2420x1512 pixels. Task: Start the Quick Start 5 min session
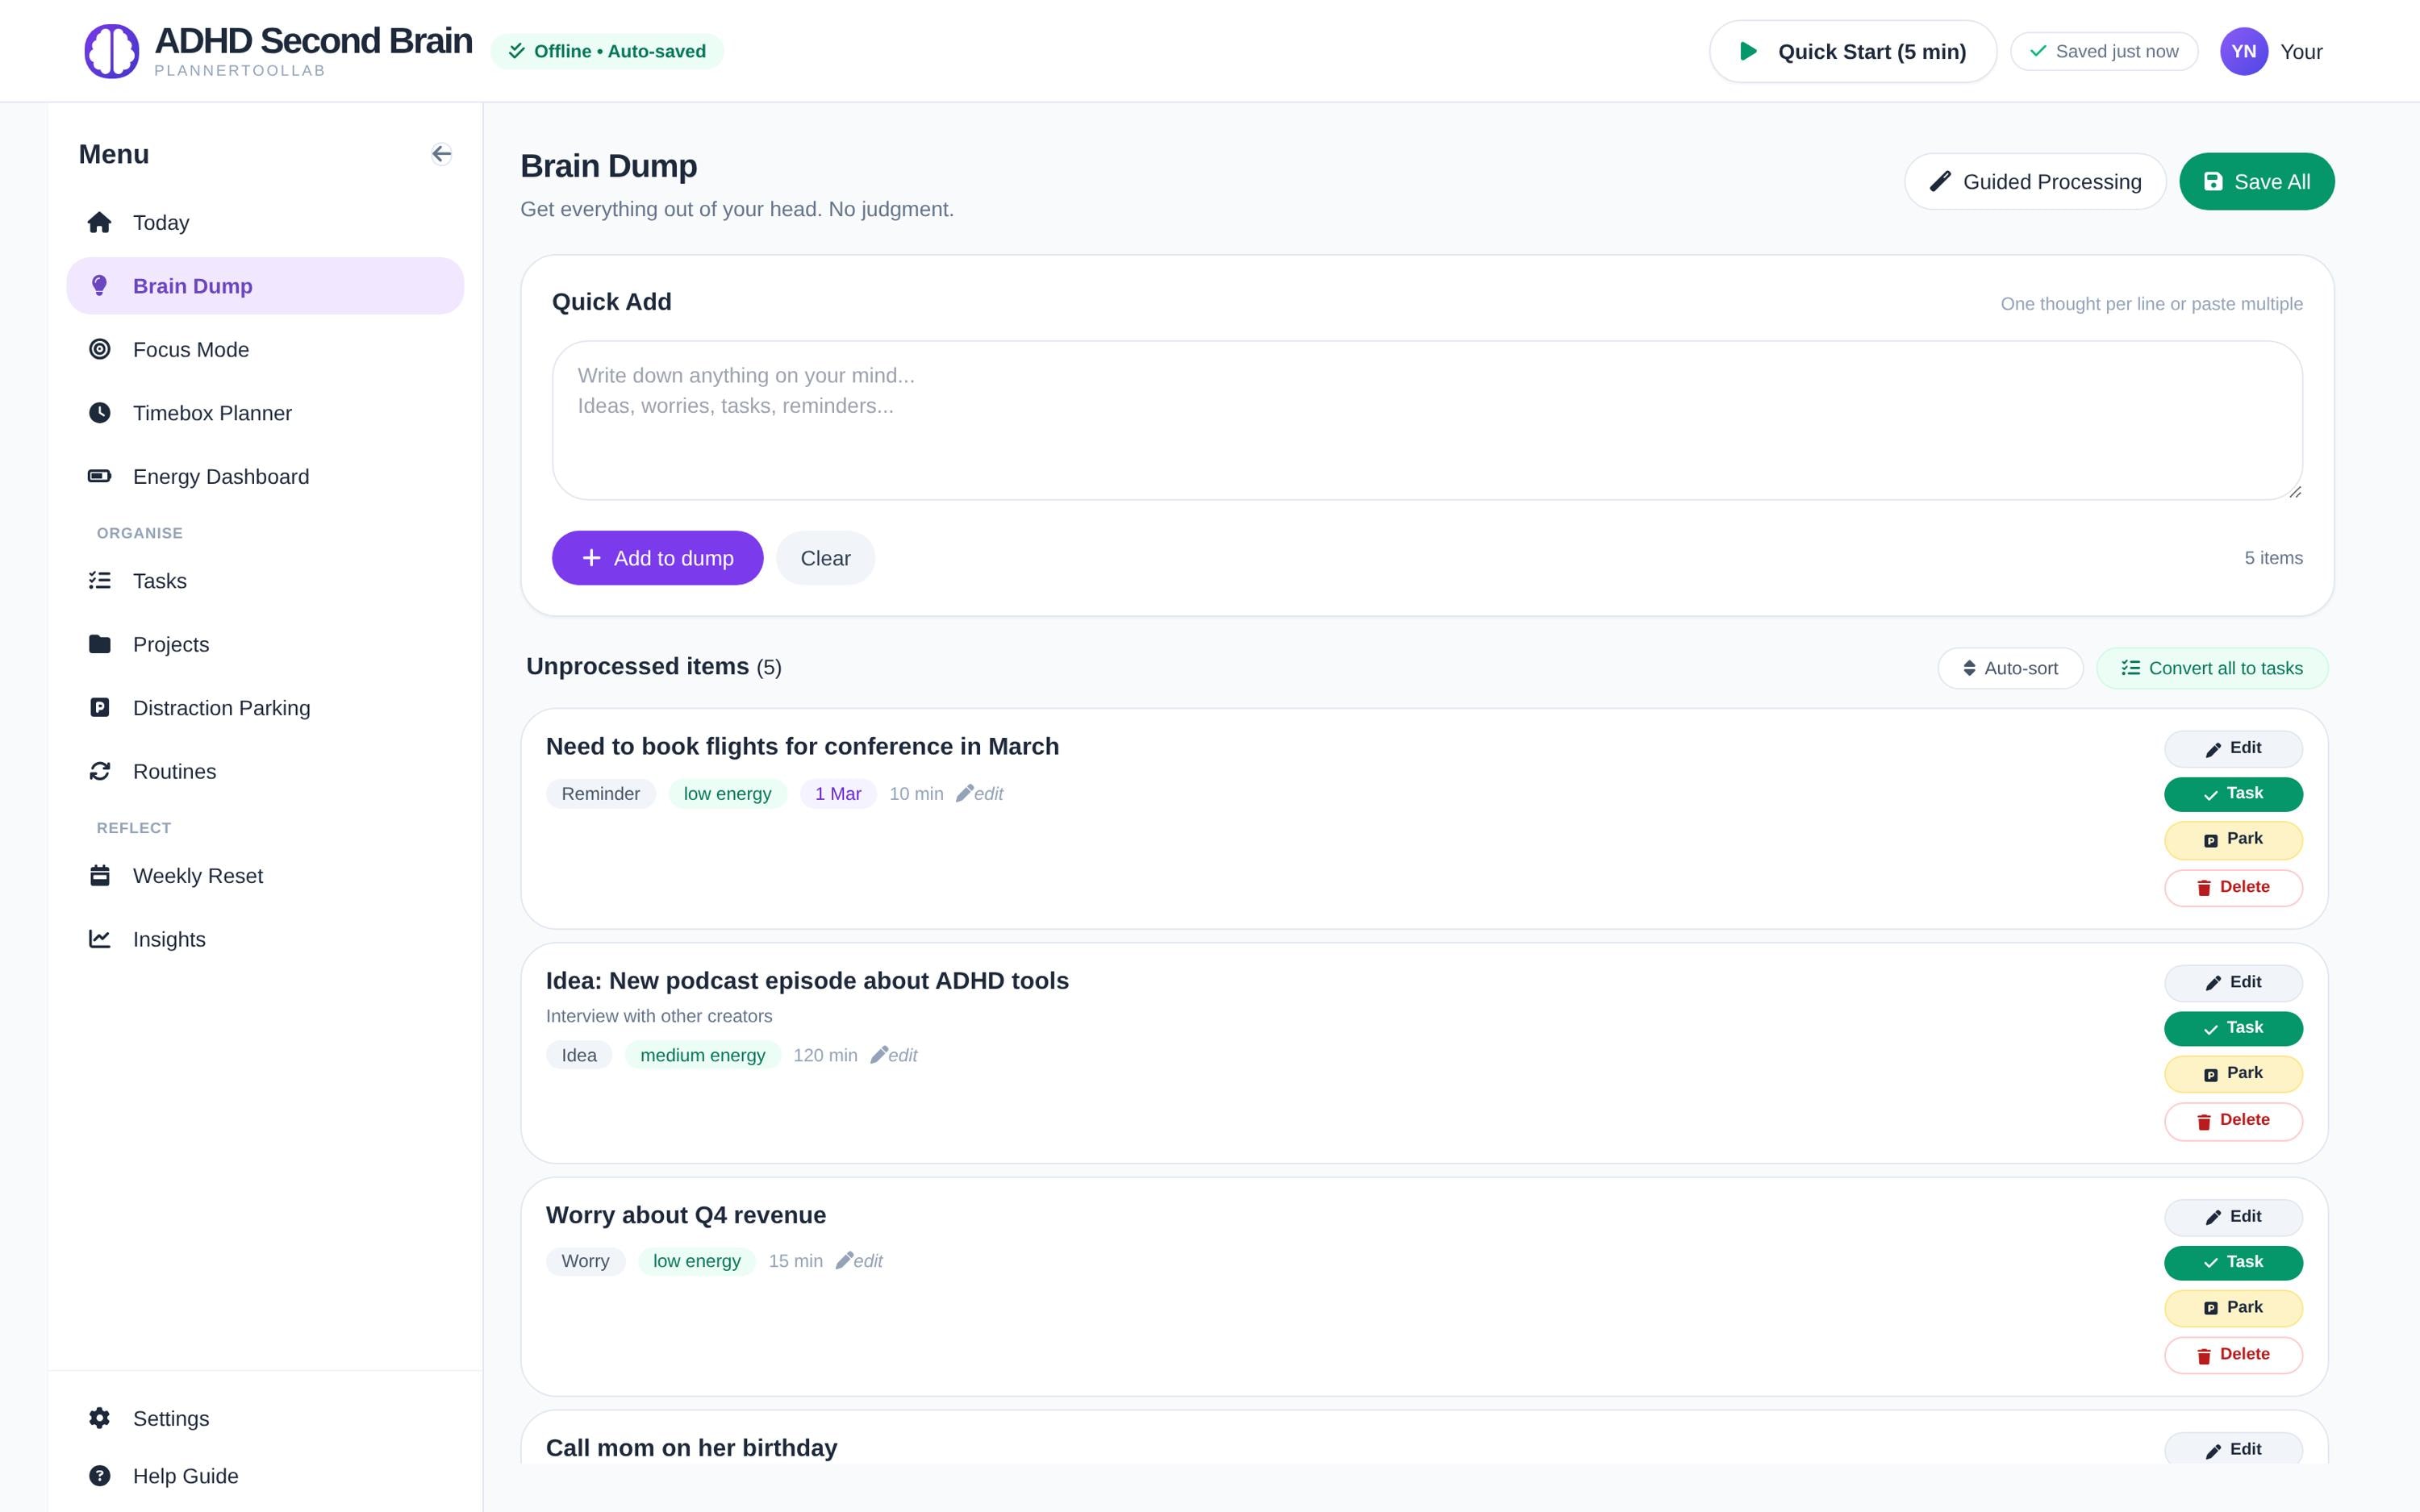pos(1852,52)
